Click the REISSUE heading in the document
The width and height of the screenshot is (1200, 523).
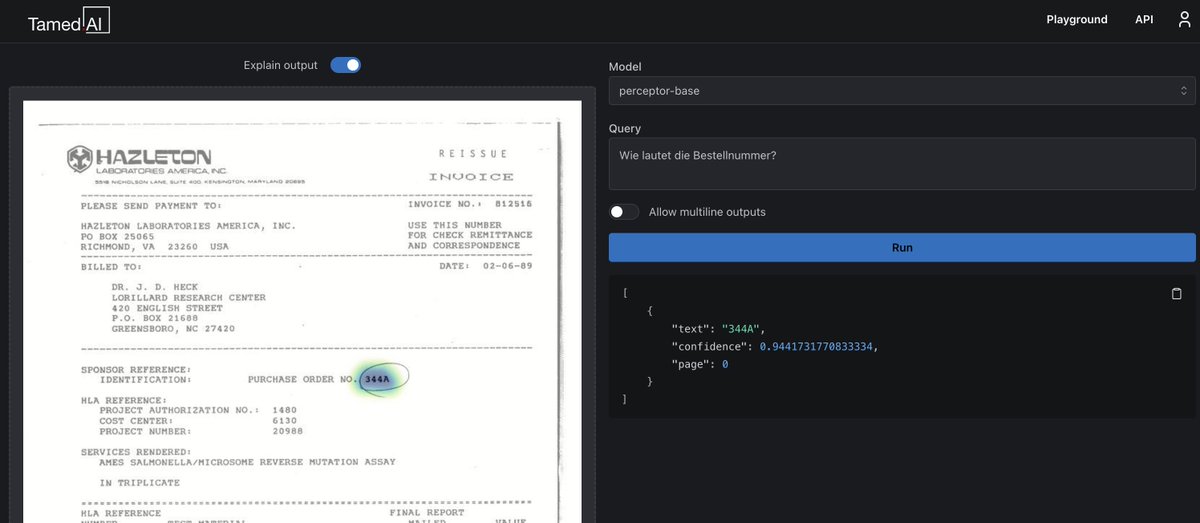[473, 153]
